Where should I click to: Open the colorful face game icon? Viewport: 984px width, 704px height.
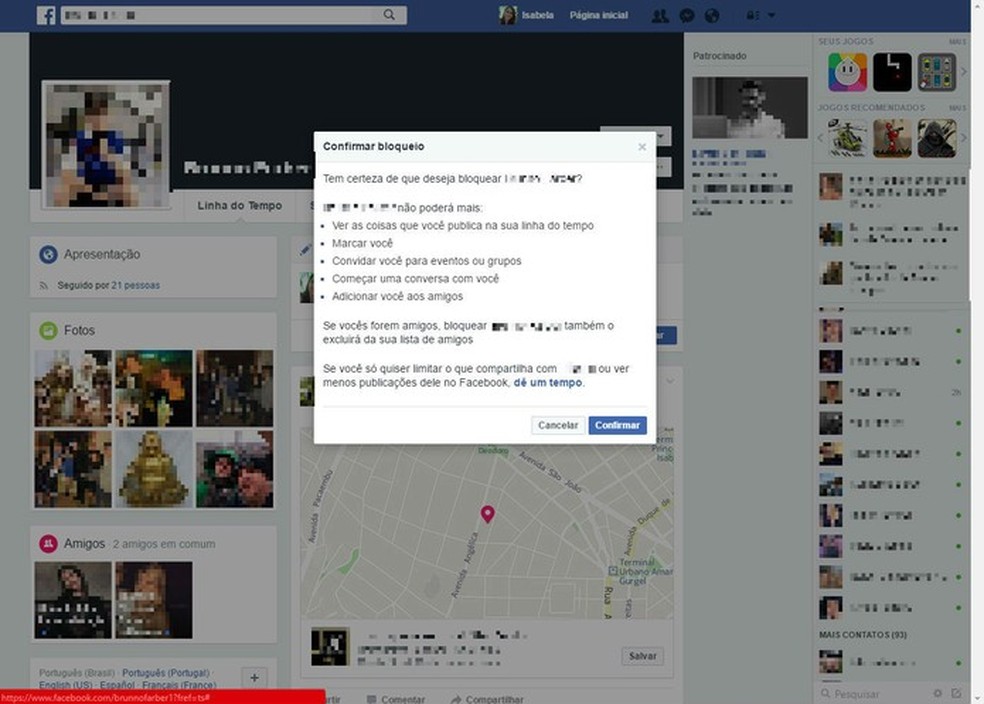pyautogui.click(x=847, y=72)
